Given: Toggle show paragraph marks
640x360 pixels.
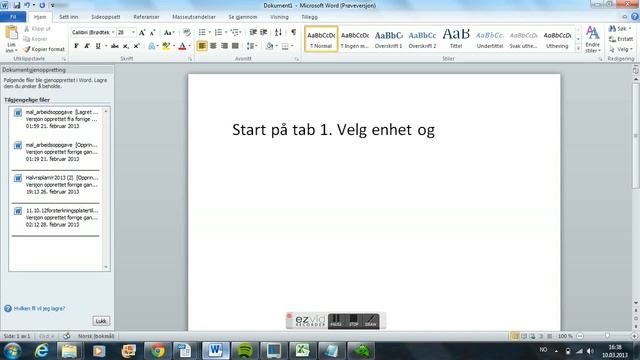Looking at the screenshot, I should tap(293, 32).
